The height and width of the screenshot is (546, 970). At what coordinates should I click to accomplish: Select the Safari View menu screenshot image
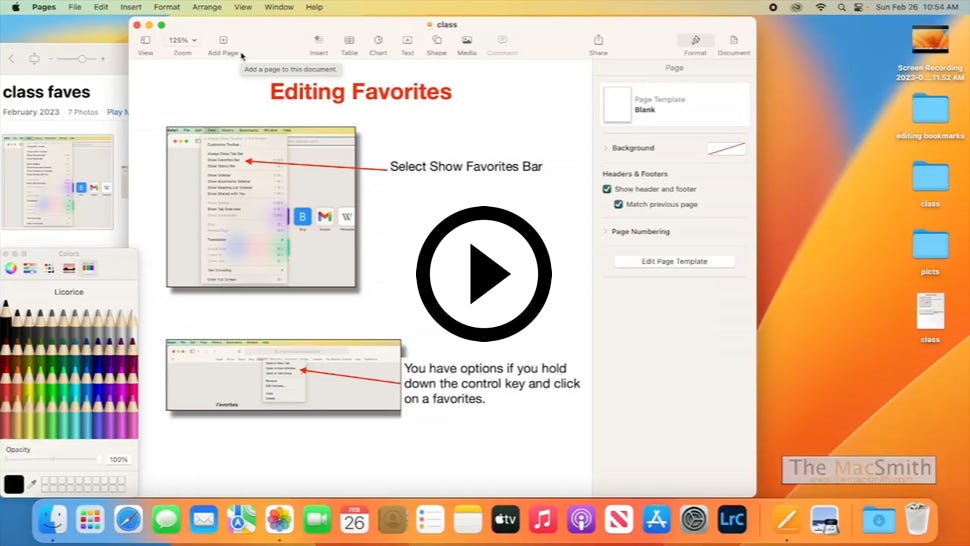261,207
